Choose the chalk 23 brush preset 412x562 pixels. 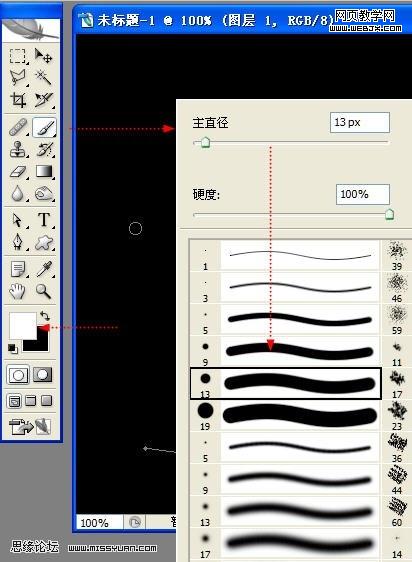coord(397,415)
